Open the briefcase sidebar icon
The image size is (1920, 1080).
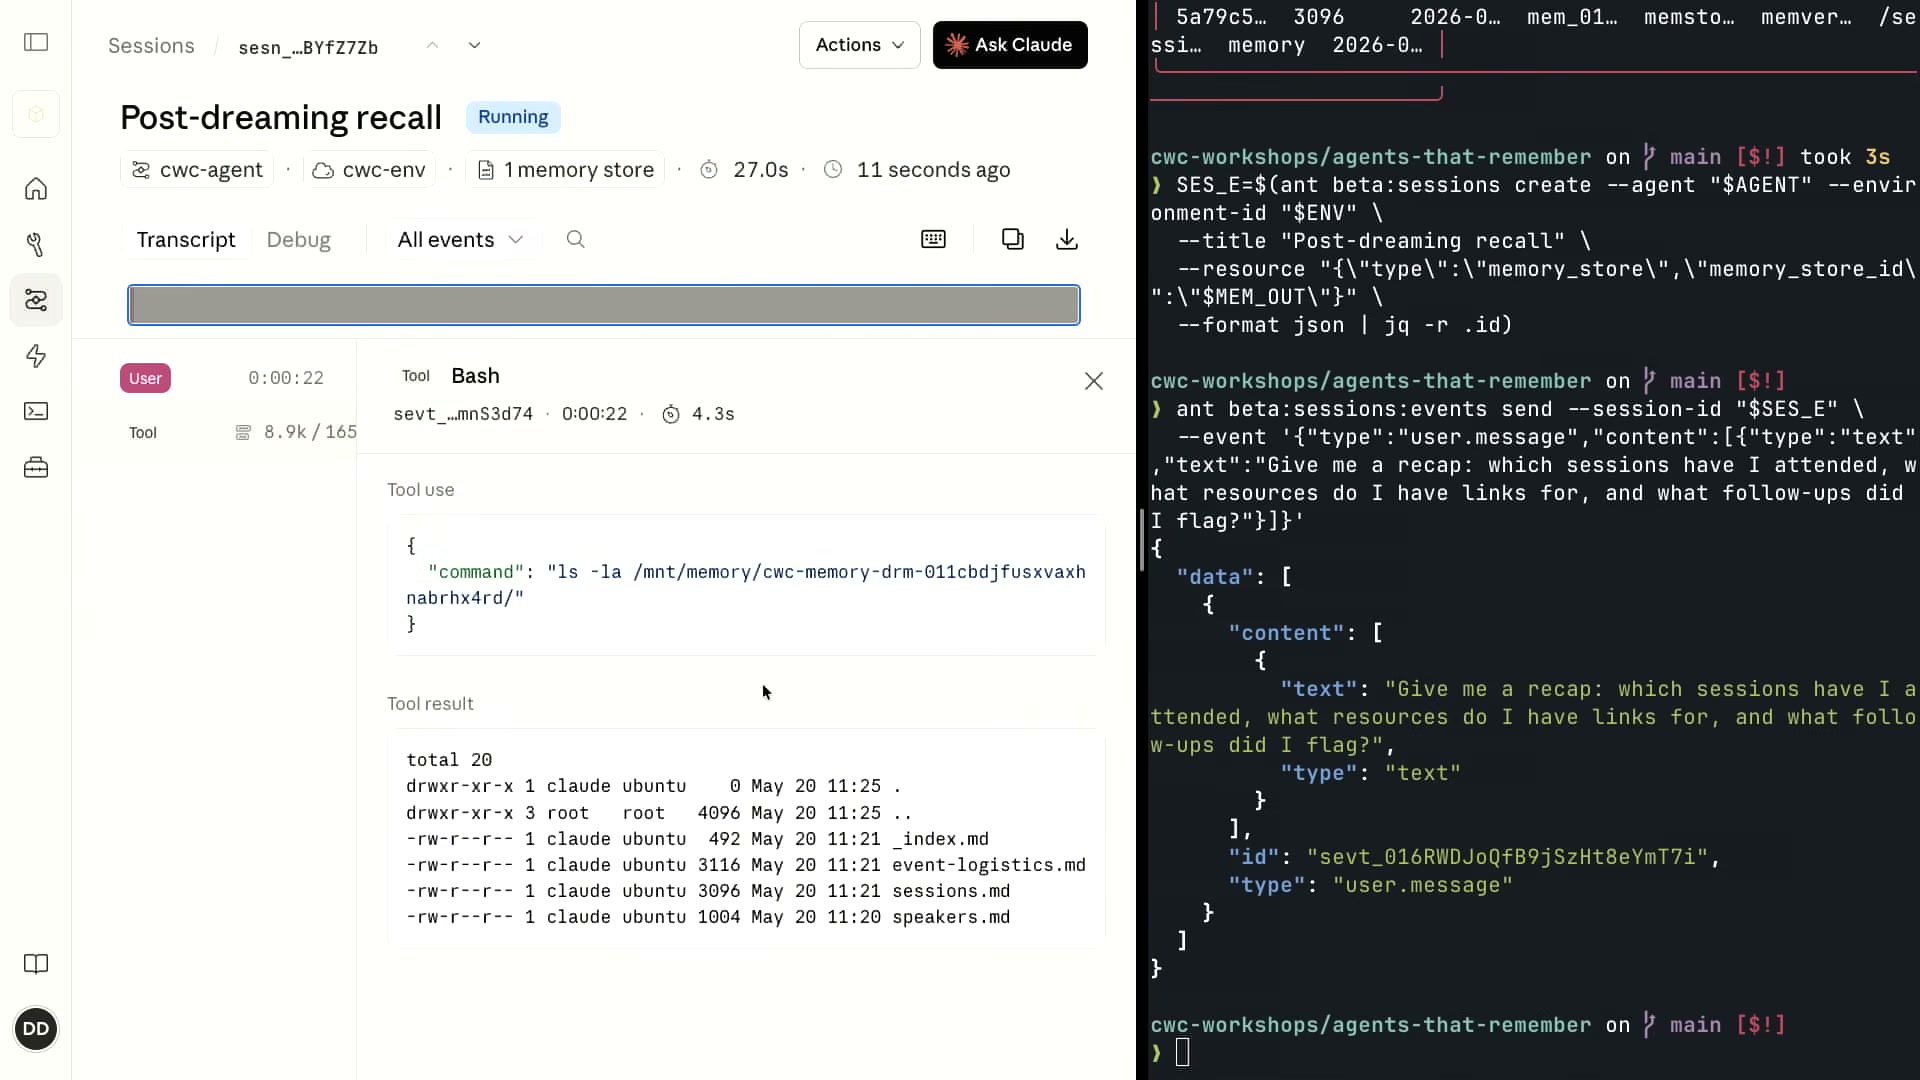coord(36,467)
